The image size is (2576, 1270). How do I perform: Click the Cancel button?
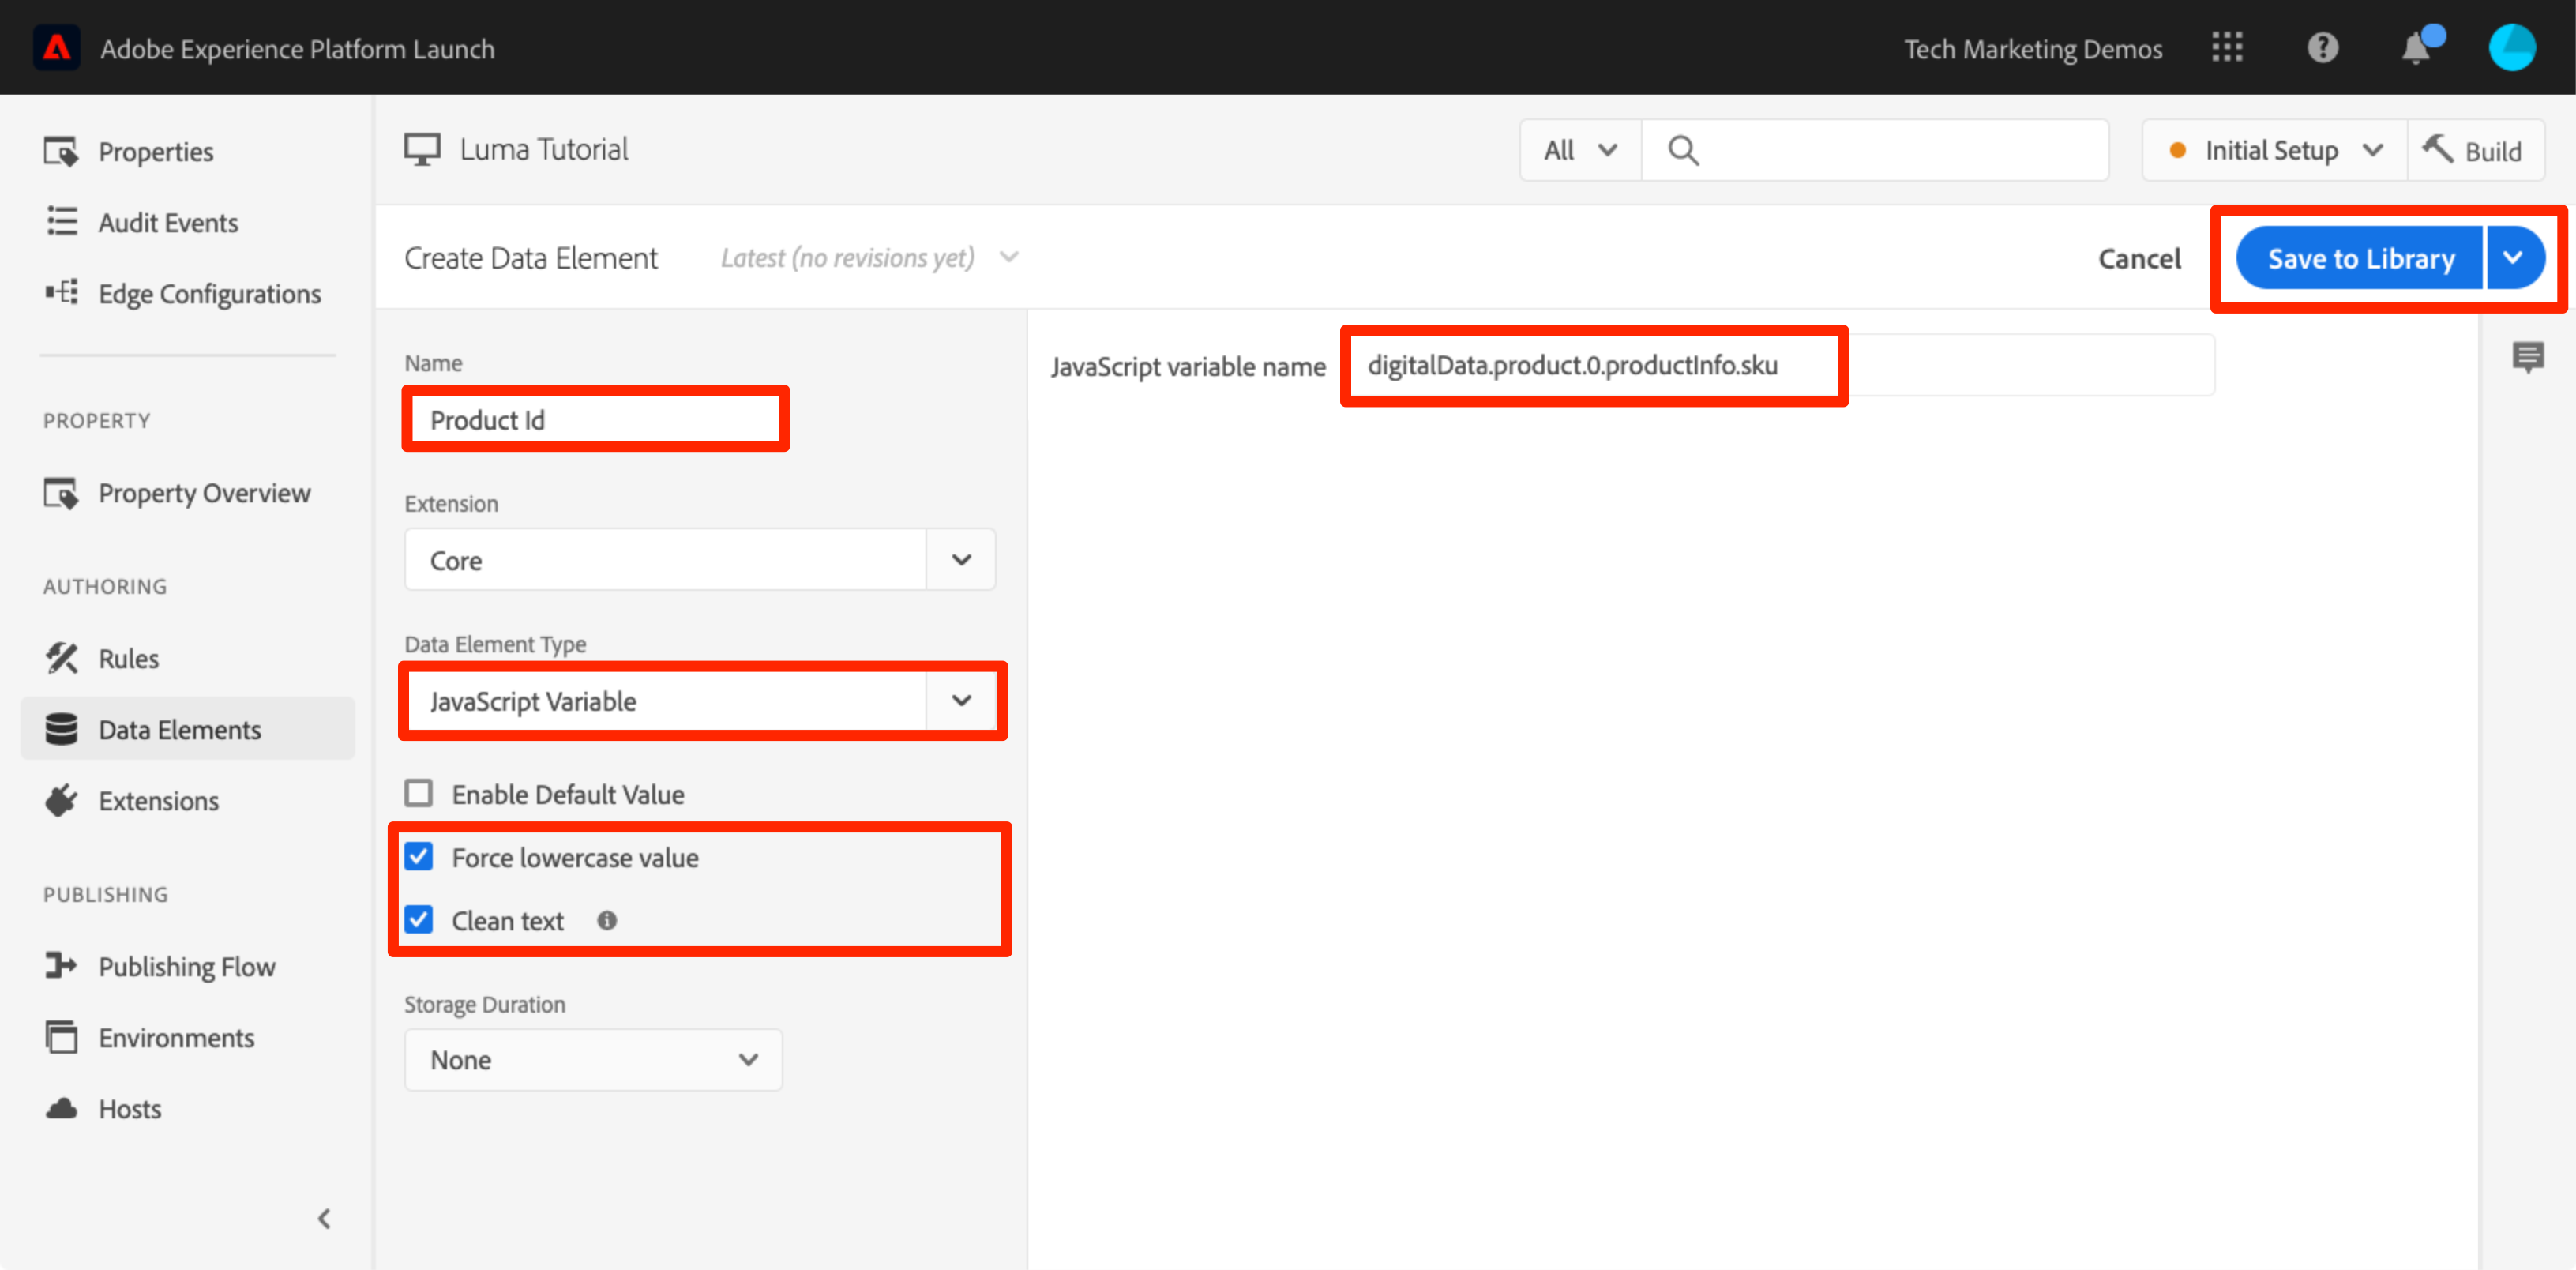2138,259
